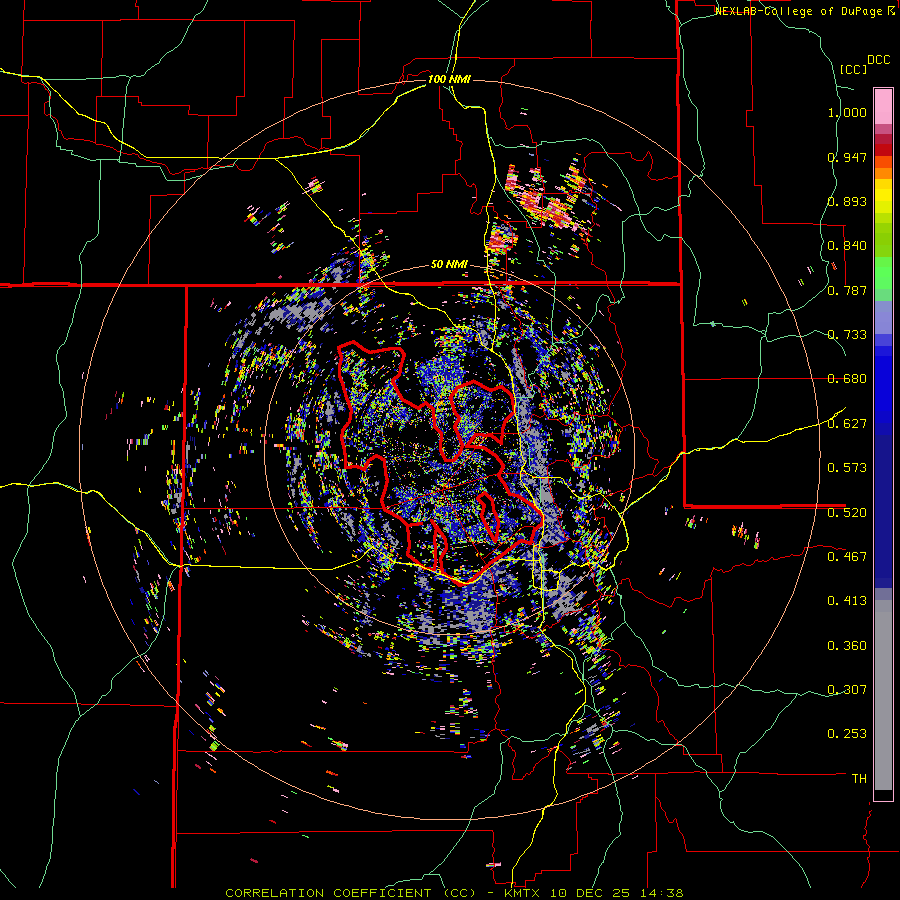
Task: Select the 0.893 legend value
Action: tap(847, 201)
